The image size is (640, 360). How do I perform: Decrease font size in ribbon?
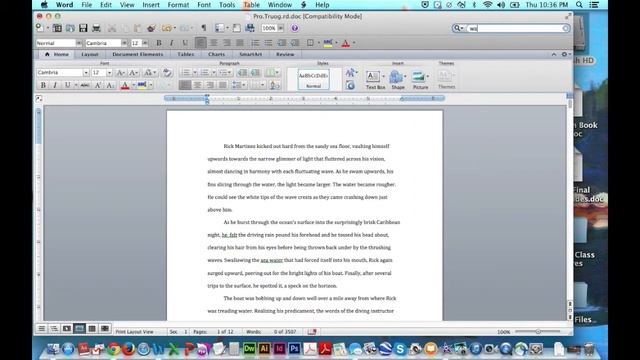click(133, 73)
